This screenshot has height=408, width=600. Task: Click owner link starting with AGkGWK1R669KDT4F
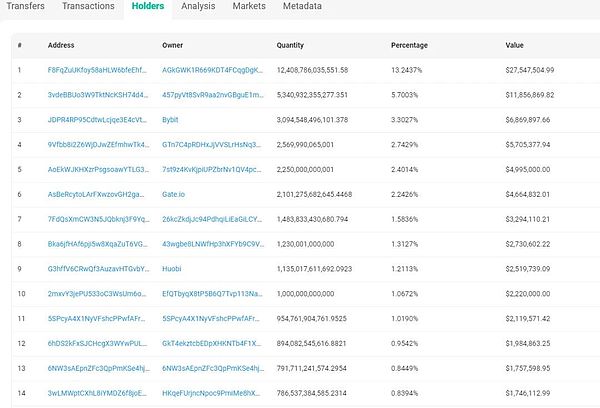[212, 70]
